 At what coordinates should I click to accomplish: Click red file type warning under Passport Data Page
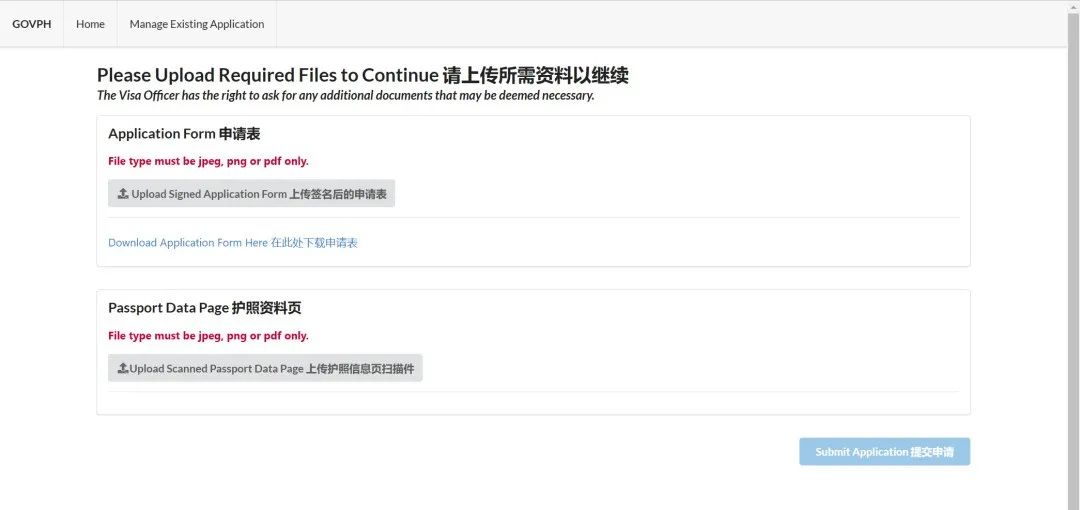tap(208, 336)
